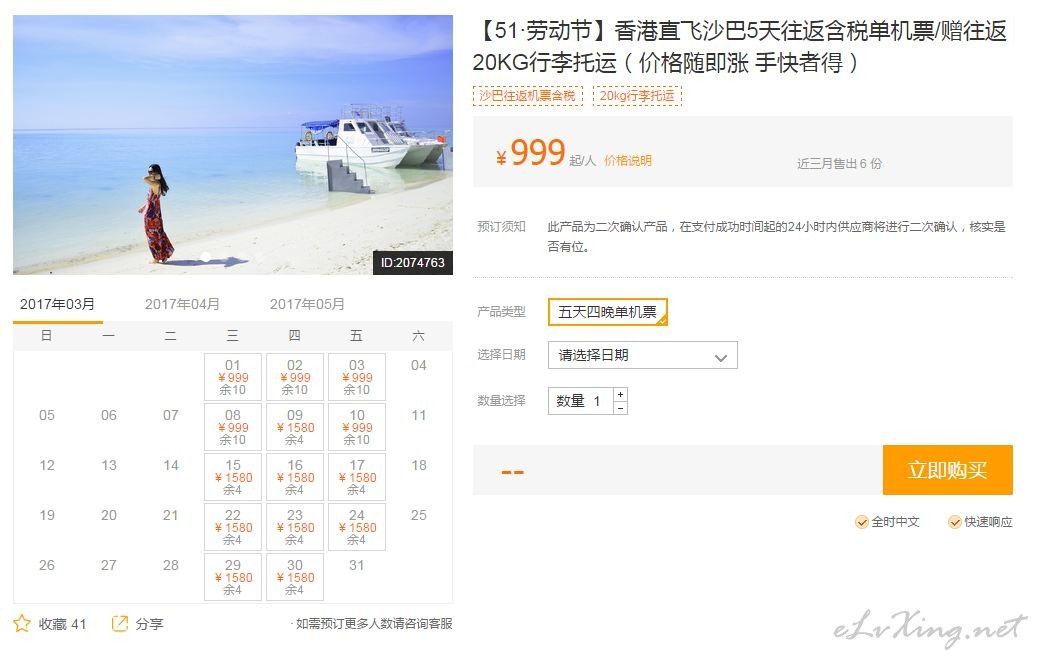Click the 快速响应 checkmark icon
The width and height of the screenshot is (1038, 662).
point(955,522)
